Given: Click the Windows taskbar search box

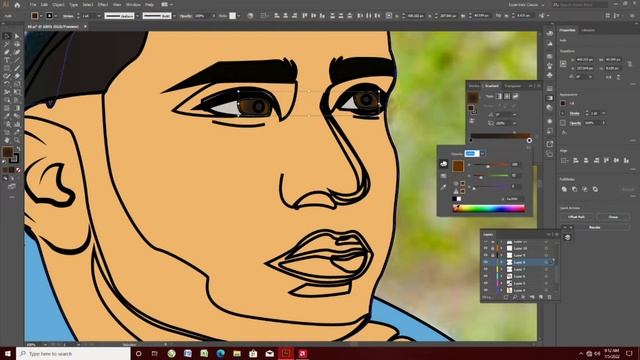Looking at the screenshot, I should click(x=73, y=353).
